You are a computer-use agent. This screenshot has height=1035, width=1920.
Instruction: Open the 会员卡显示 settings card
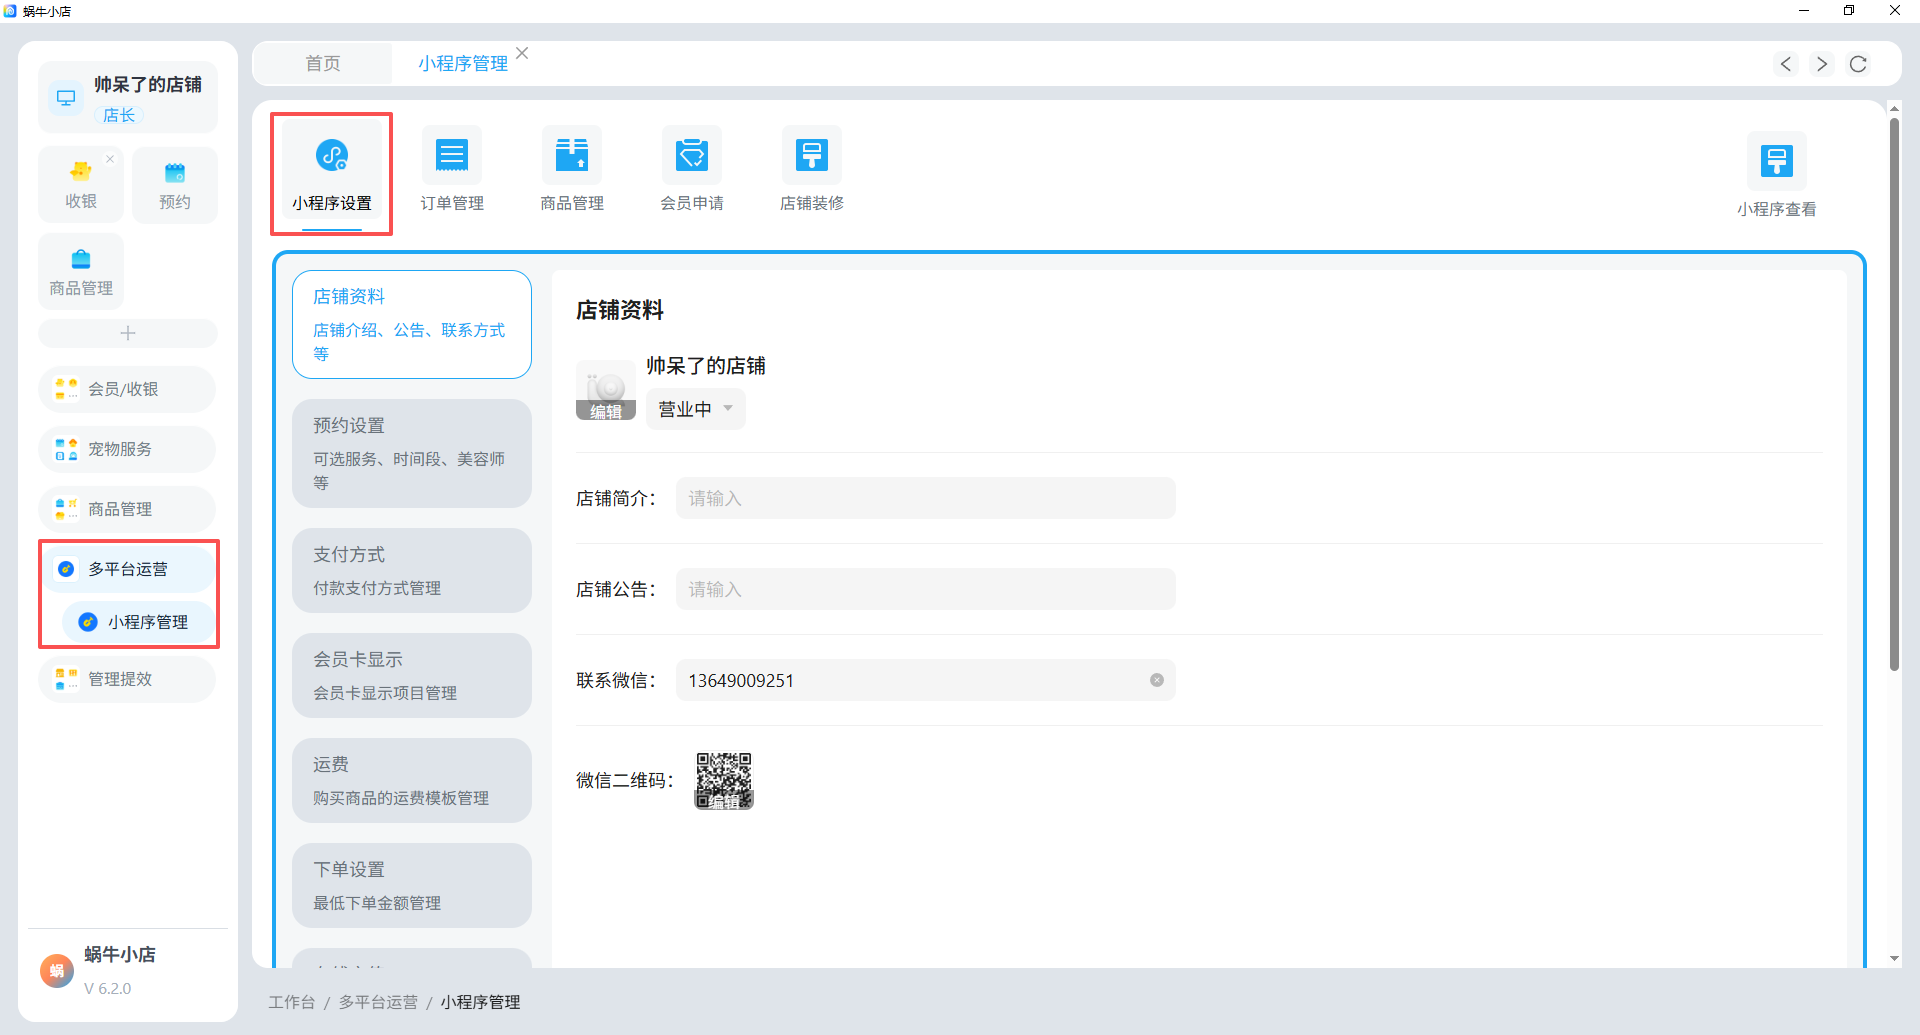412,675
